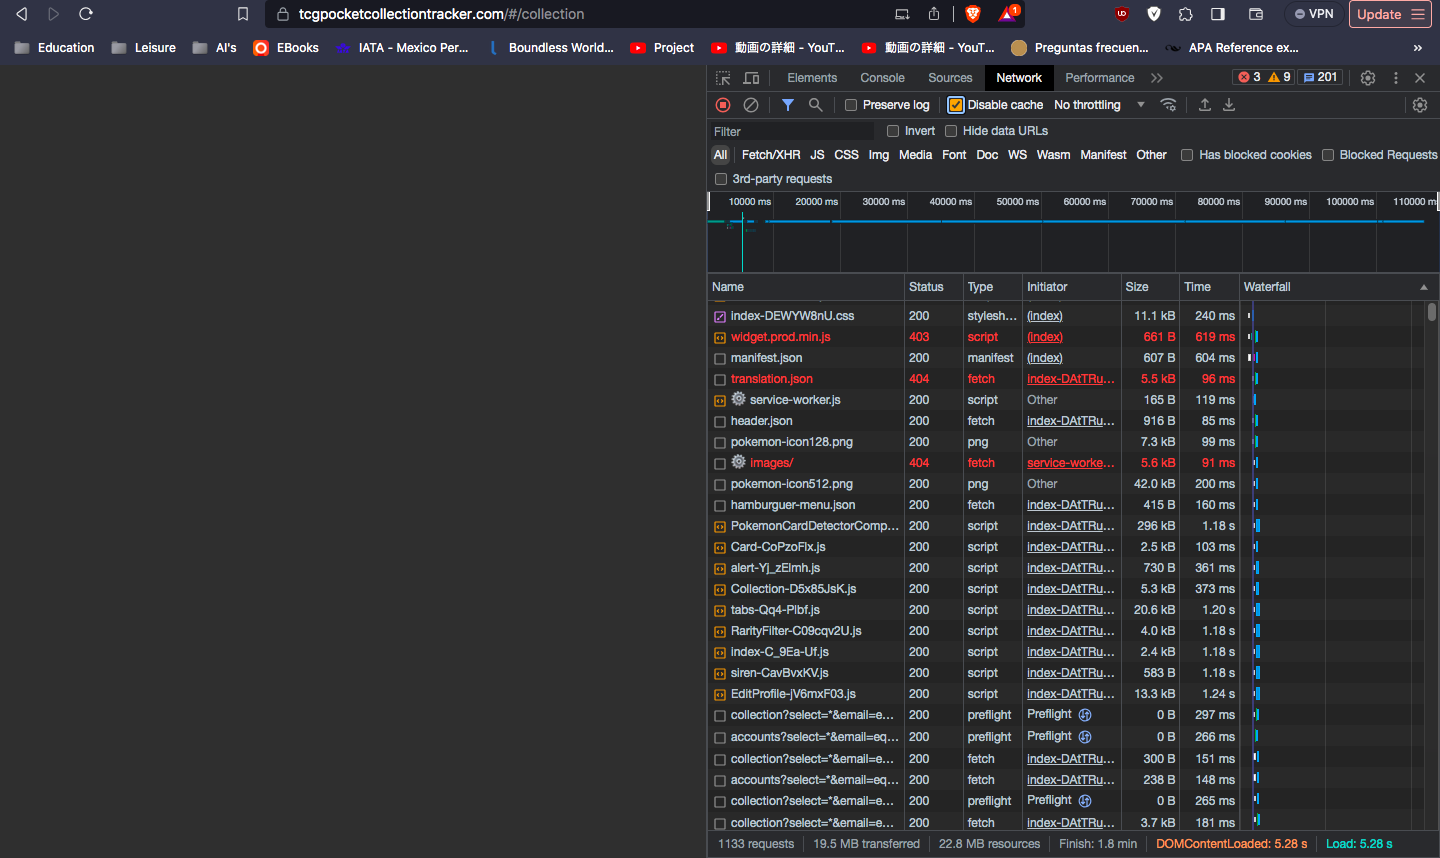1440x858 pixels.
Task: Check the 3rd-party requests checkbox
Action: click(x=721, y=179)
